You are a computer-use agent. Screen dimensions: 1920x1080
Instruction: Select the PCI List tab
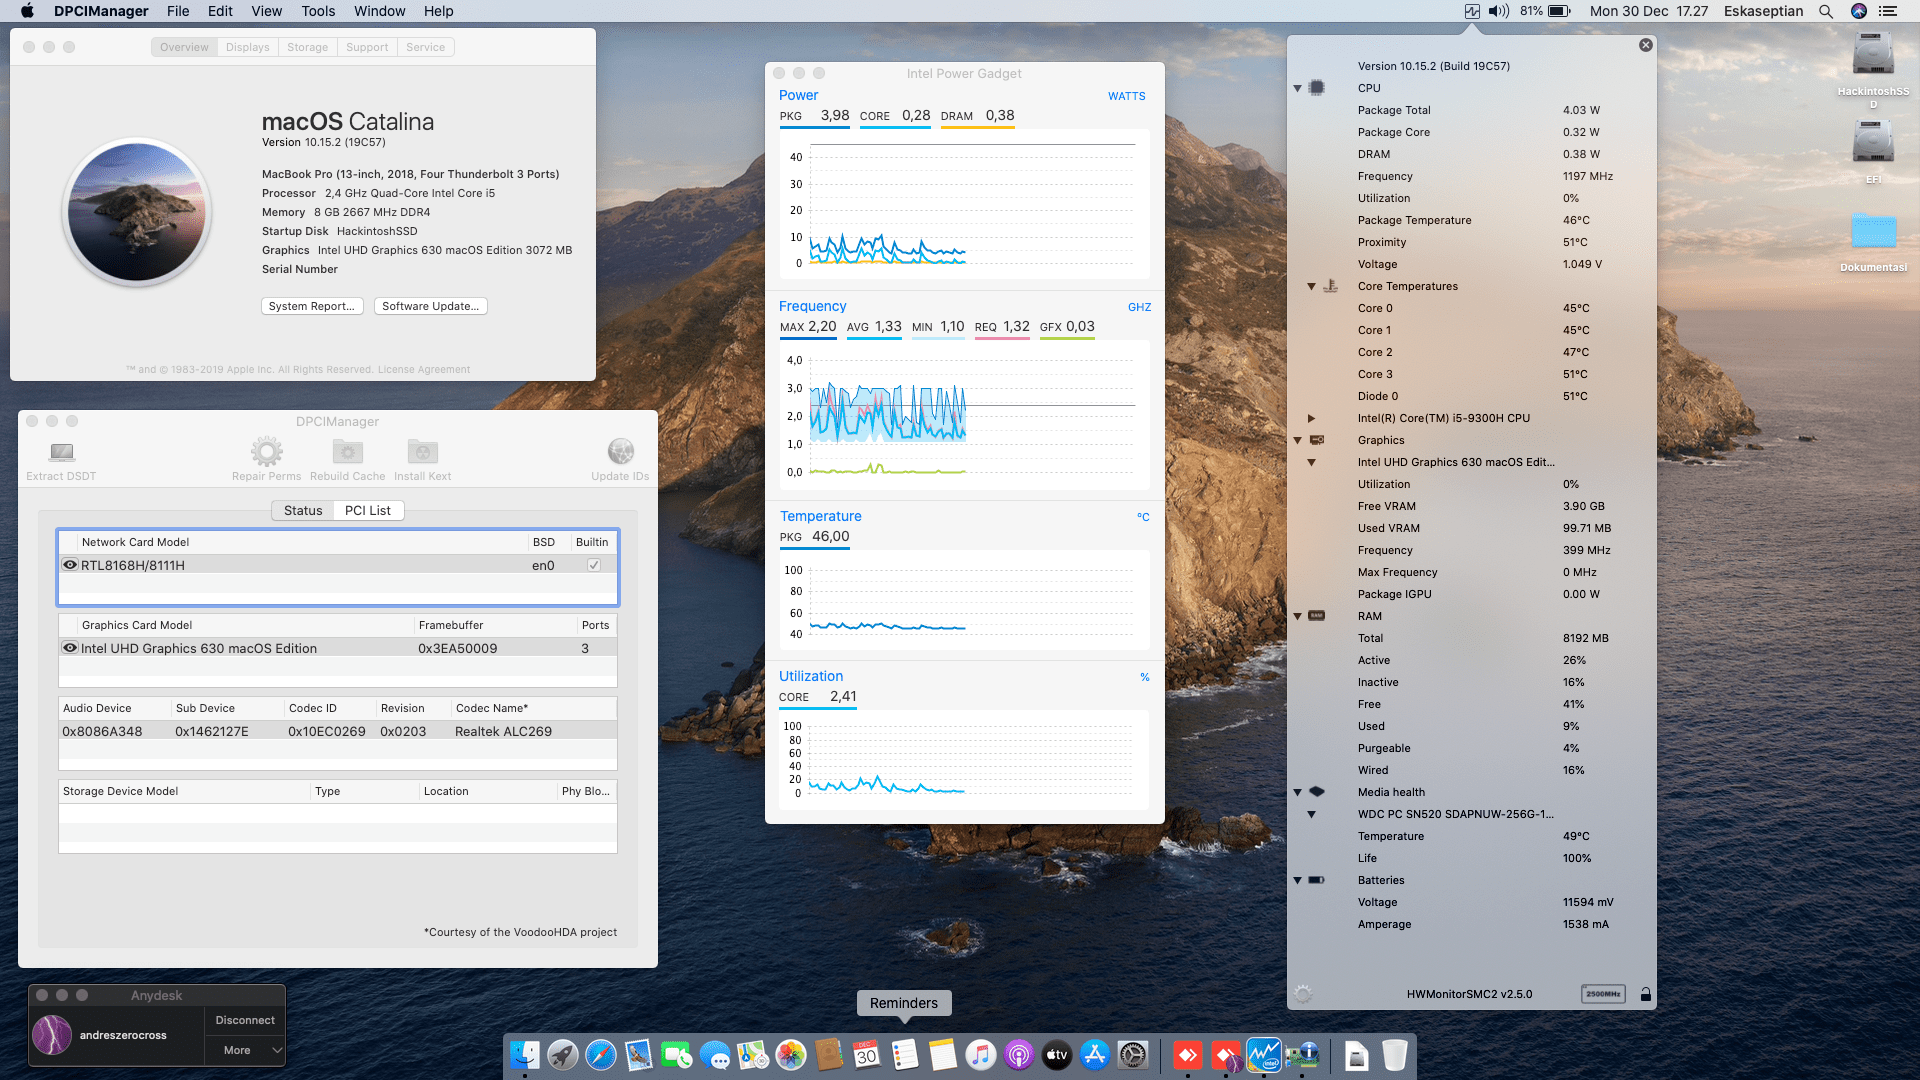368,510
